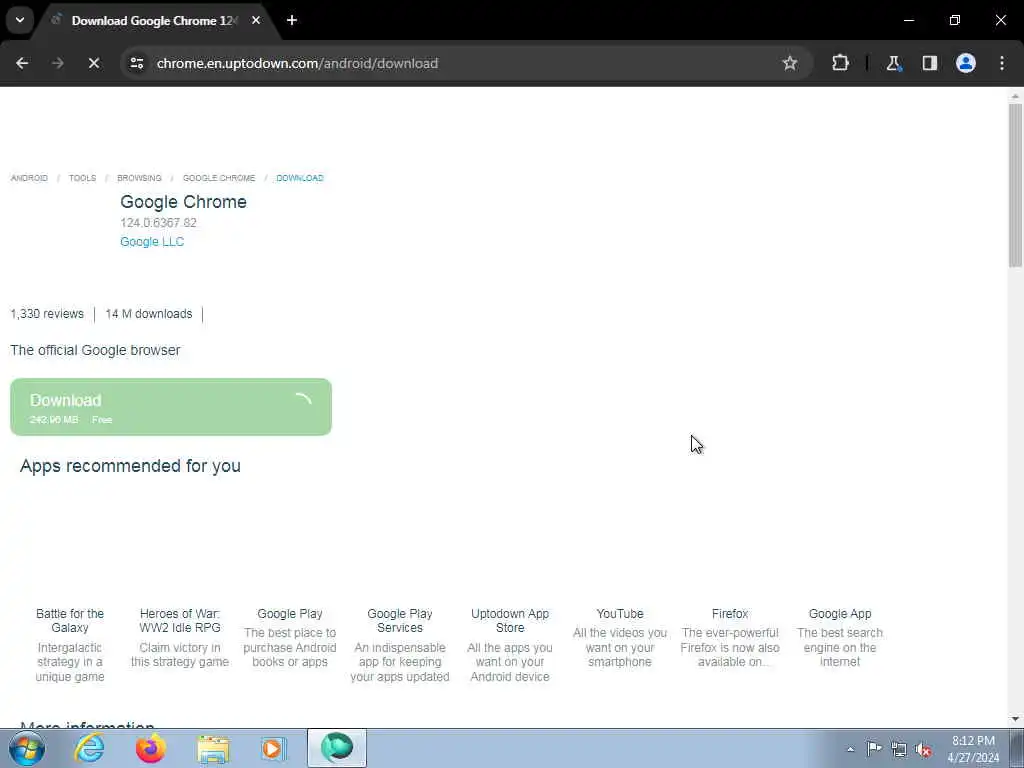The image size is (1024, 768).
Task: Launch Internet Explorer from taskbar
Action: 89,748
